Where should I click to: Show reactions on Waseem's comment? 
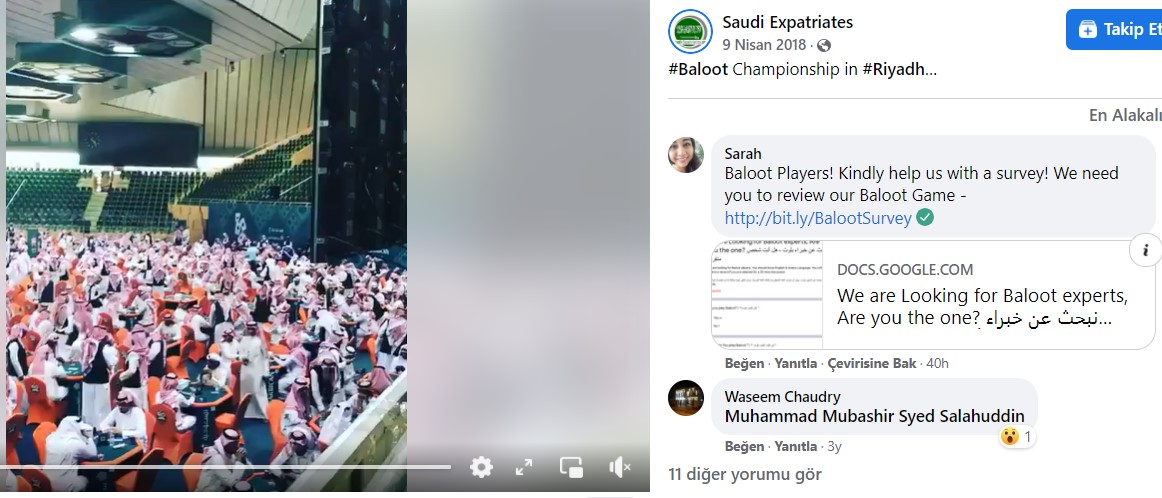click(x=1017, y=436)
